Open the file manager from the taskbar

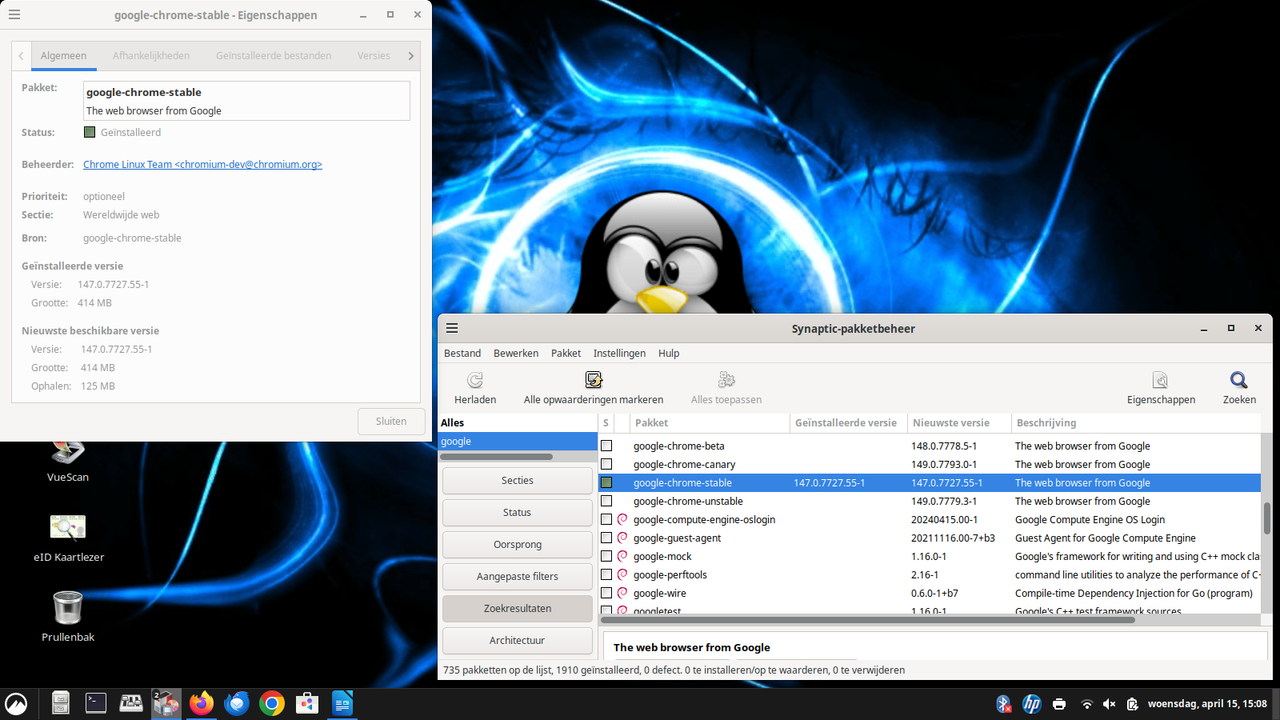pyautogui.click(x=61, y=704)
